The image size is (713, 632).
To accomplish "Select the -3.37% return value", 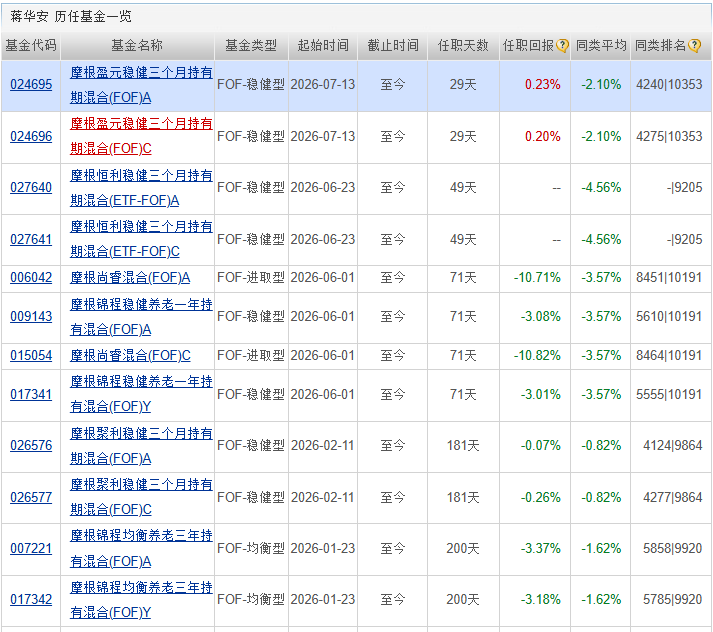I will pyautogui.click(x=541, y=548).
